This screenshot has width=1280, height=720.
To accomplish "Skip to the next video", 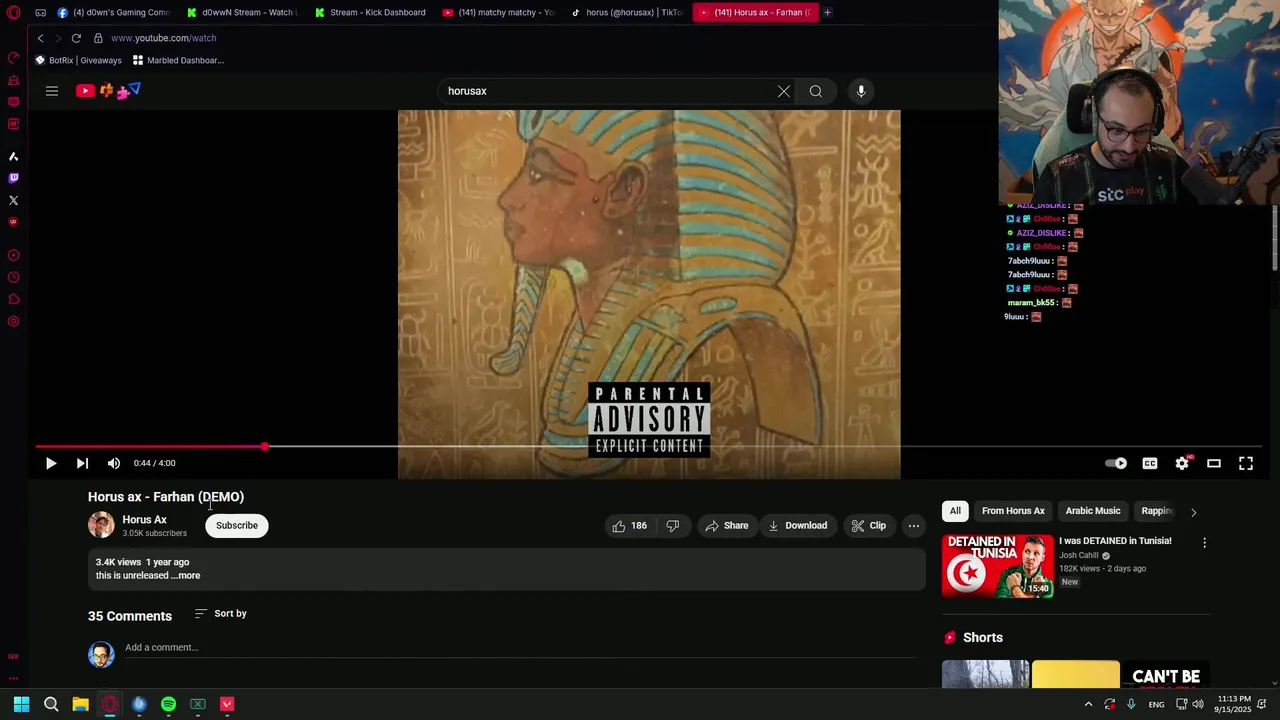I will click(82, 463).
